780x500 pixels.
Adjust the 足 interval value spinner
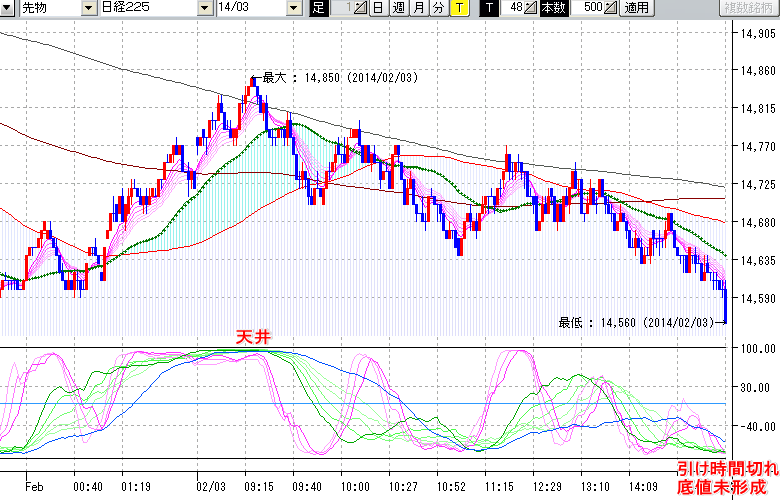(362, 8)
